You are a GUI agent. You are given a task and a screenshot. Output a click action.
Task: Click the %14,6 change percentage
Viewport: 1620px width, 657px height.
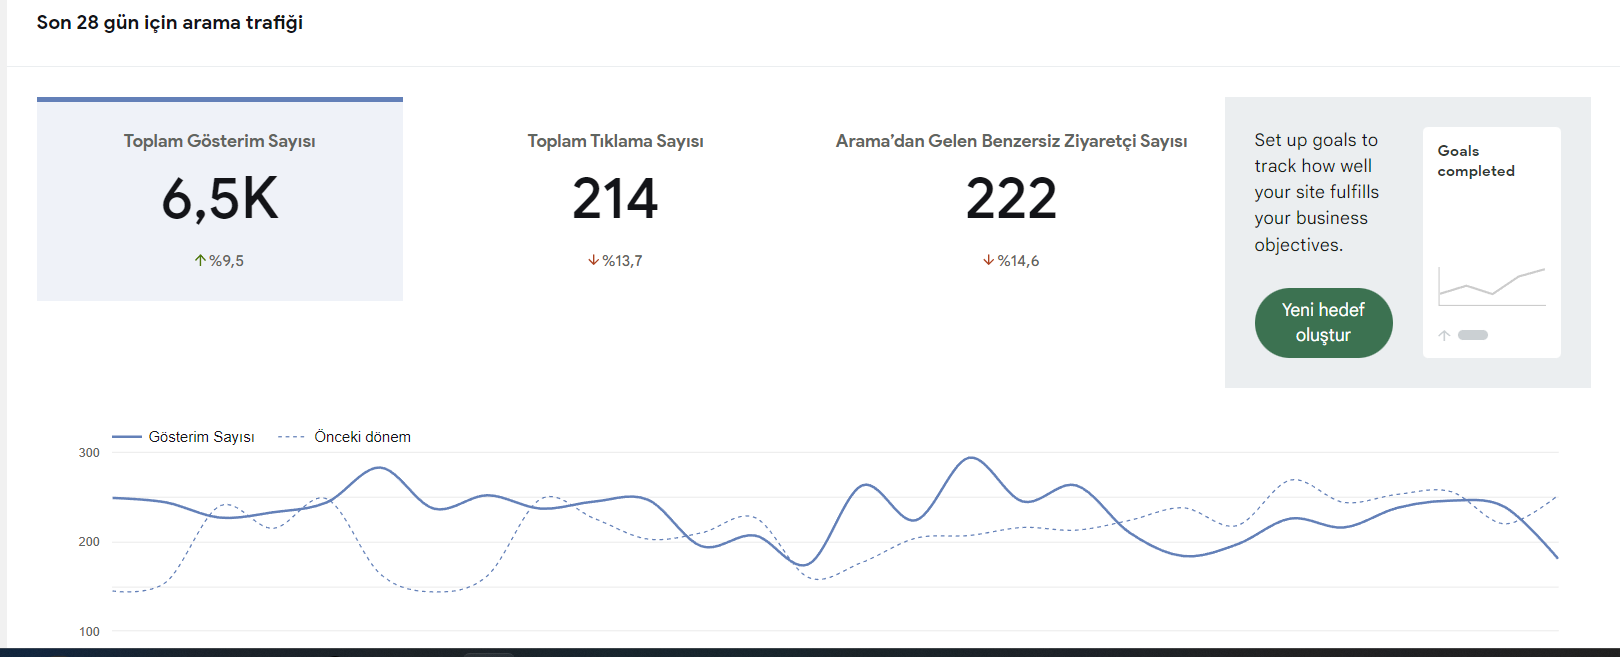pyautogui.click(x=1018, y=261)
